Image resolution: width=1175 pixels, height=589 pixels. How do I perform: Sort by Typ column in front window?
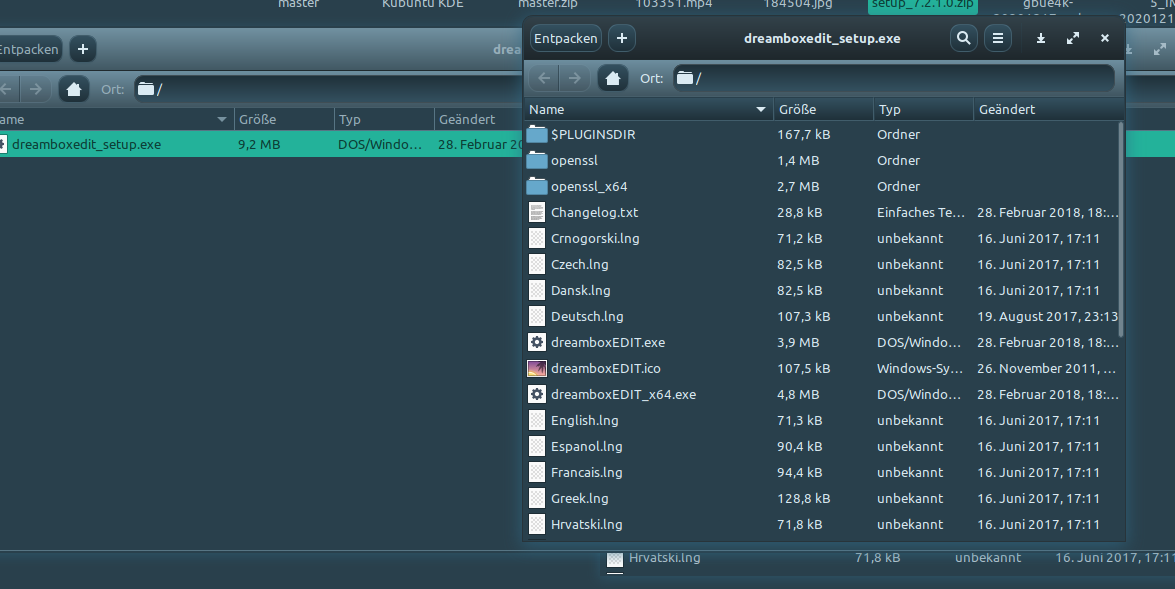(x=923, y=109)
